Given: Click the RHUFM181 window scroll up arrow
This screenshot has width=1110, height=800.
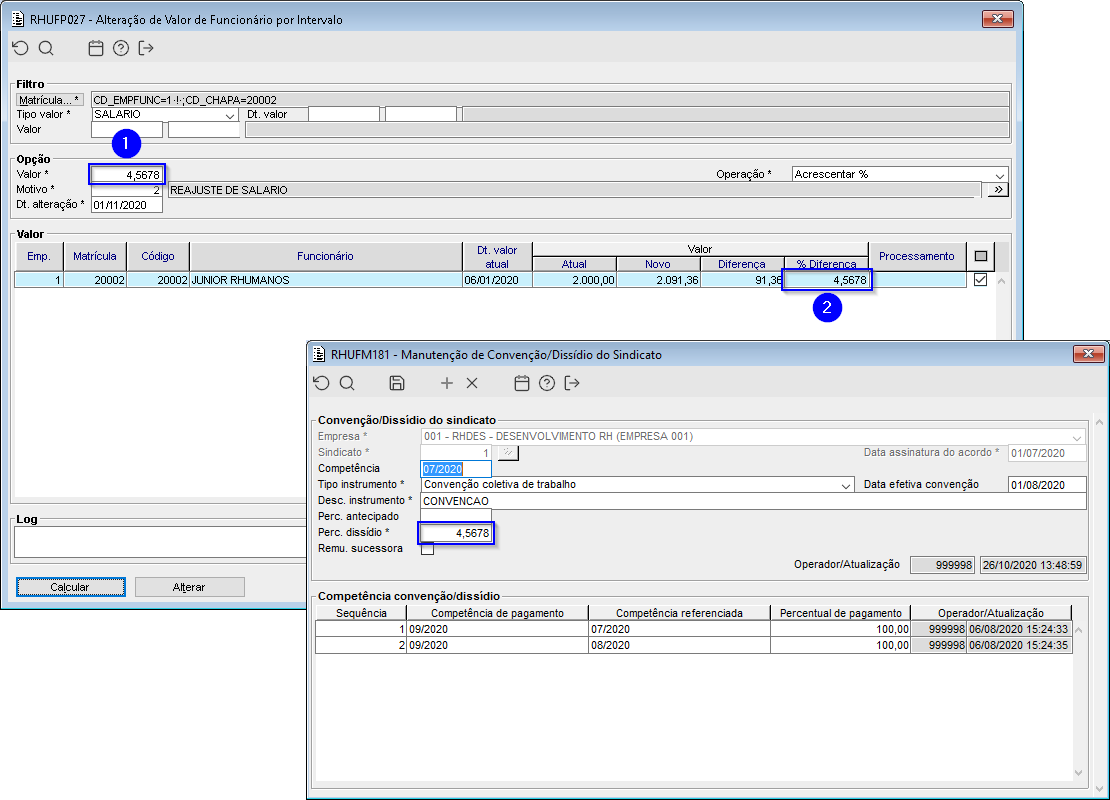Looking at the screenshot, I should (x=1099, y=423).
